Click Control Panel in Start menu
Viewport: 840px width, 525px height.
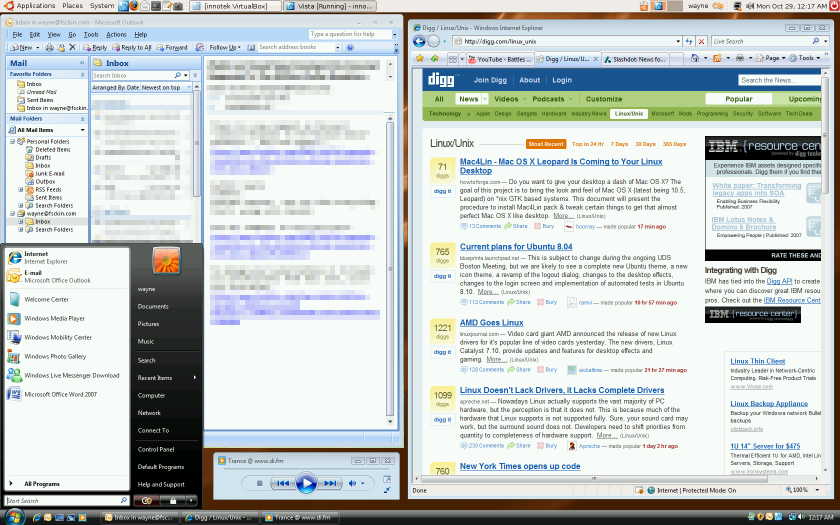pos(156,449)
